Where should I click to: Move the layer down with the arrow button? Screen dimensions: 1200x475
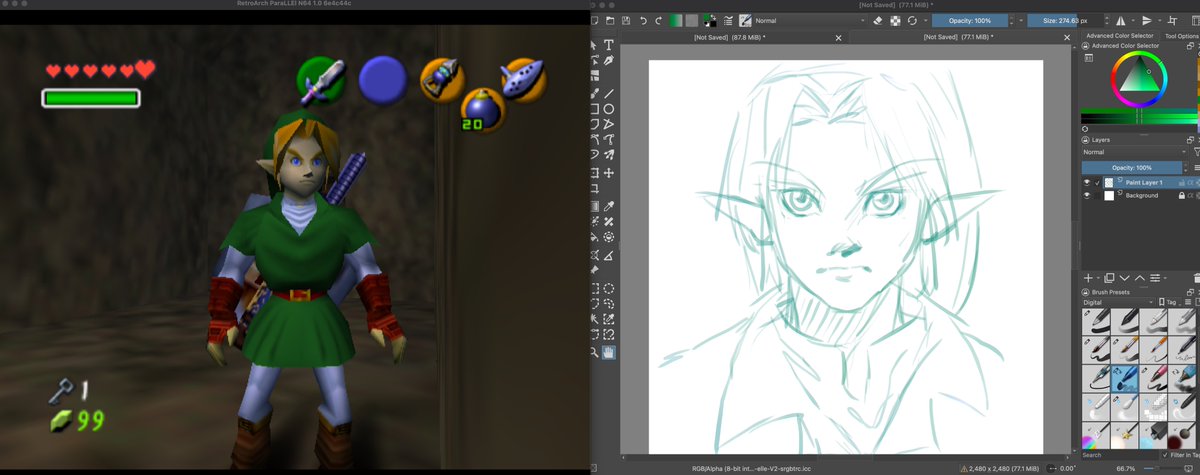click(1124, 278)
